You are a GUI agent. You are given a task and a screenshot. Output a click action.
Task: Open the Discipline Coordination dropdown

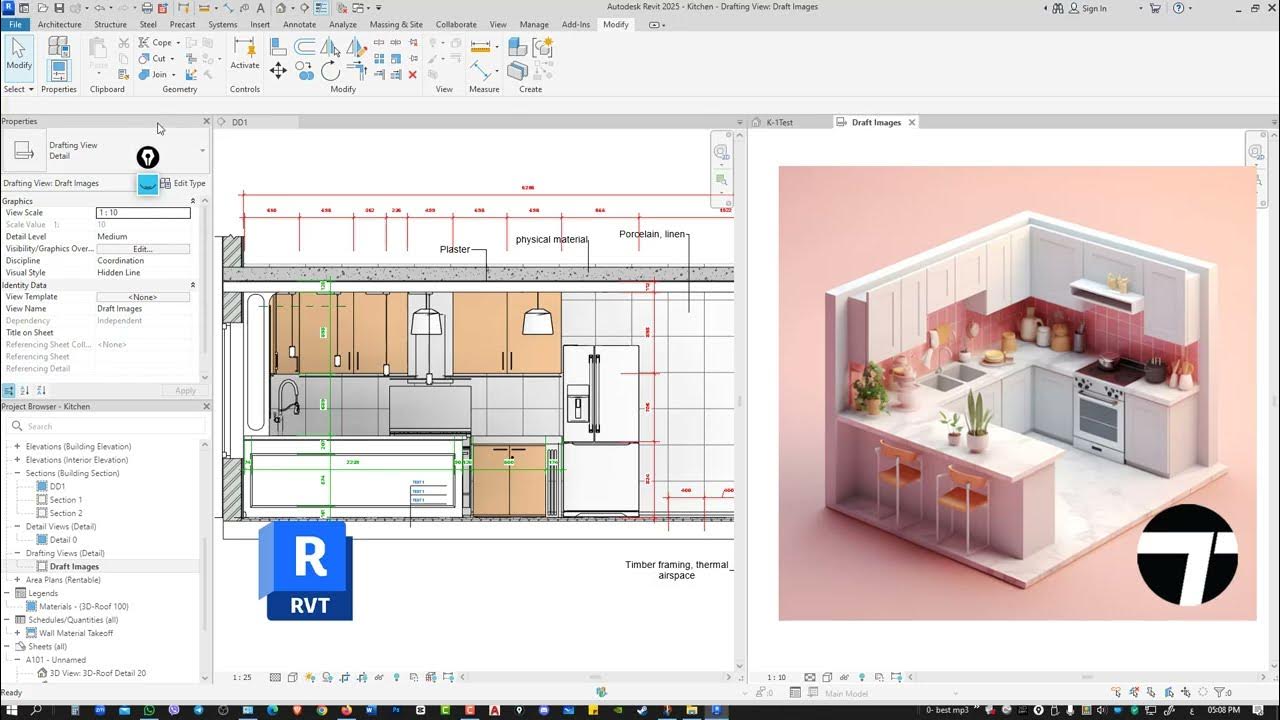point(143,261)
